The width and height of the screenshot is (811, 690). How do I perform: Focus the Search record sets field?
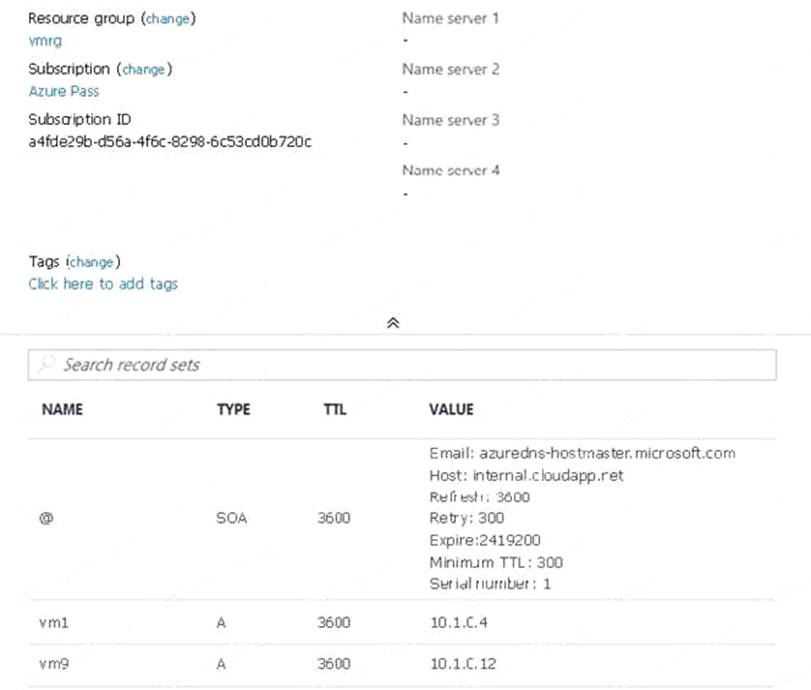coord(400,365)
